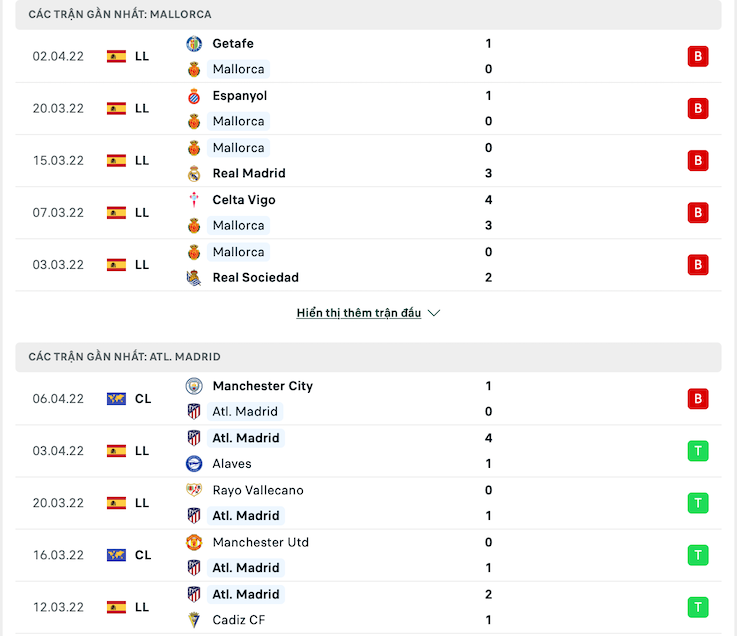Click the Alaves club crest icon
This screenshot has width=737, height=636.
(194, 463)
